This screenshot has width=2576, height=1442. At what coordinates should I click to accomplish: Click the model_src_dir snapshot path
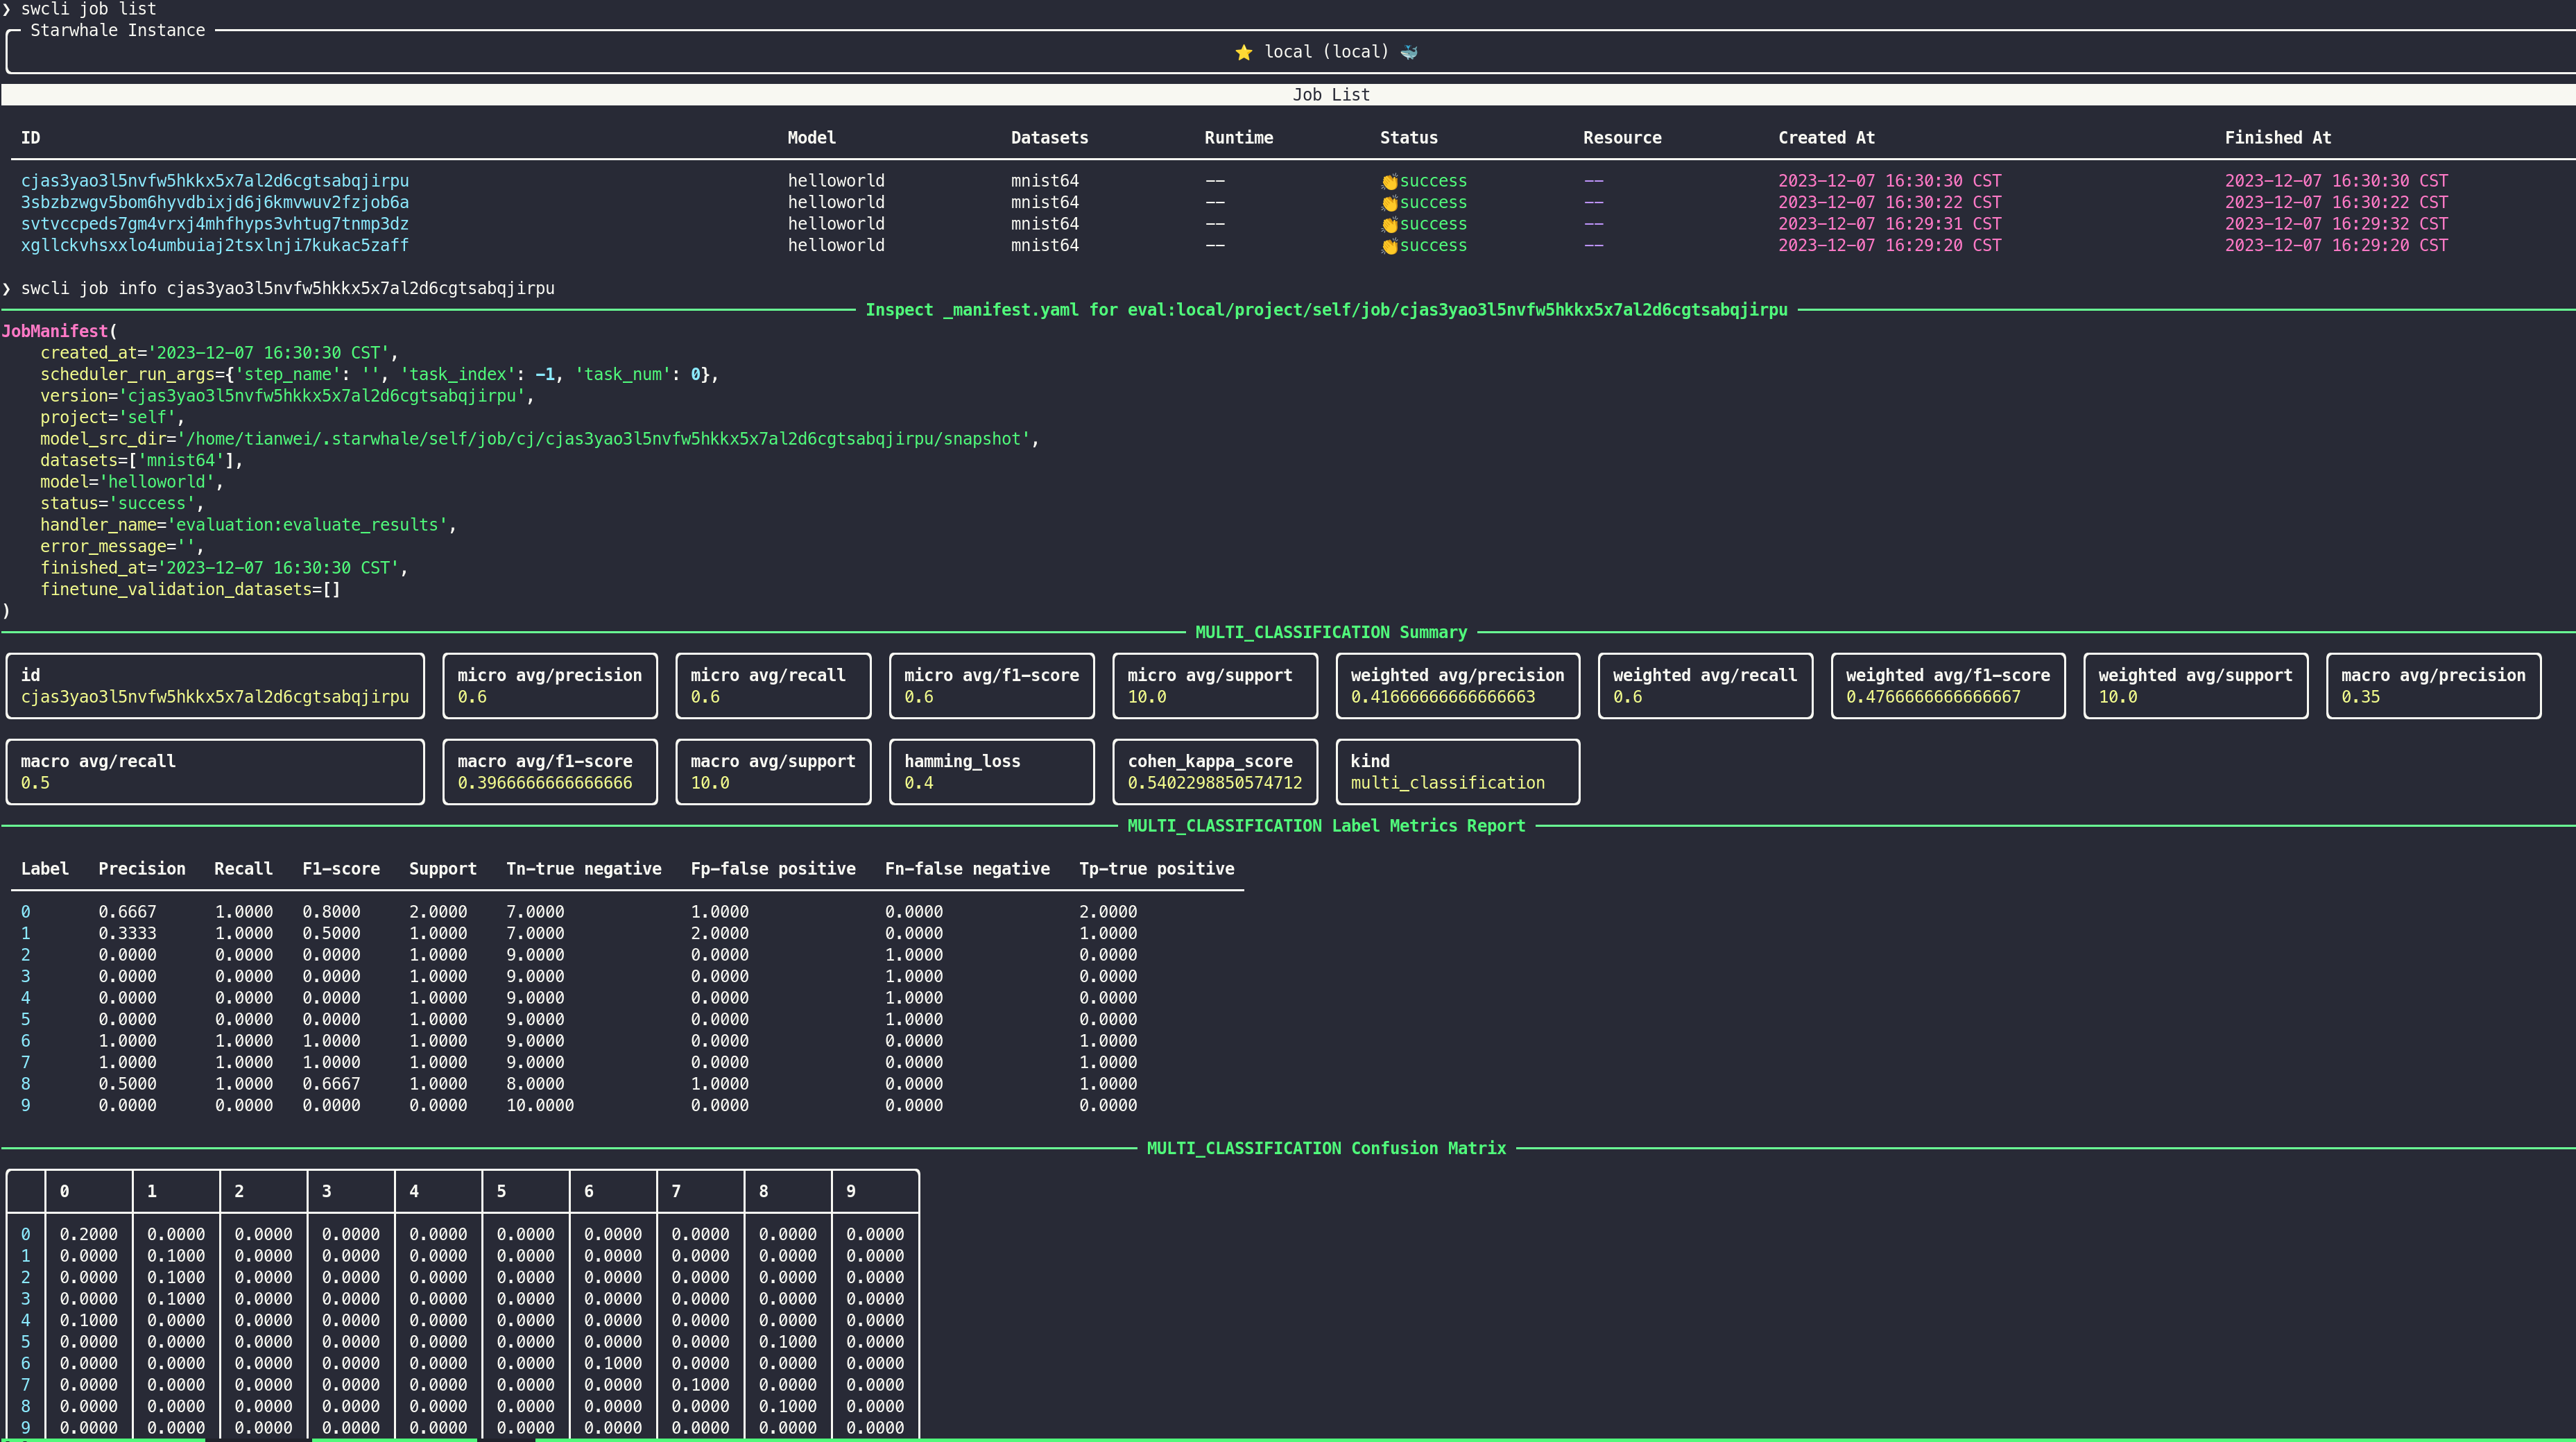click(604, 439)
